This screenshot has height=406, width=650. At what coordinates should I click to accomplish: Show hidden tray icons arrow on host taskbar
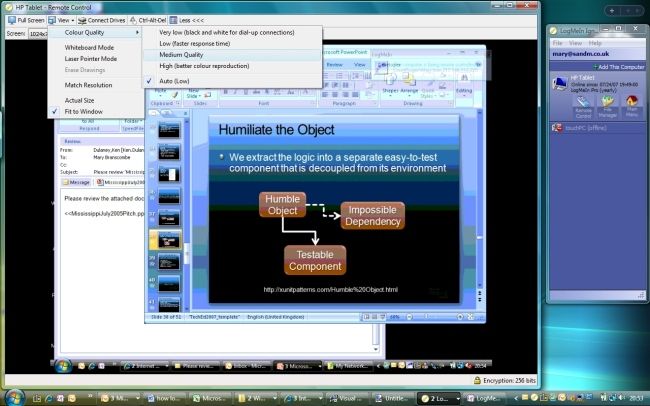(515, 398)
